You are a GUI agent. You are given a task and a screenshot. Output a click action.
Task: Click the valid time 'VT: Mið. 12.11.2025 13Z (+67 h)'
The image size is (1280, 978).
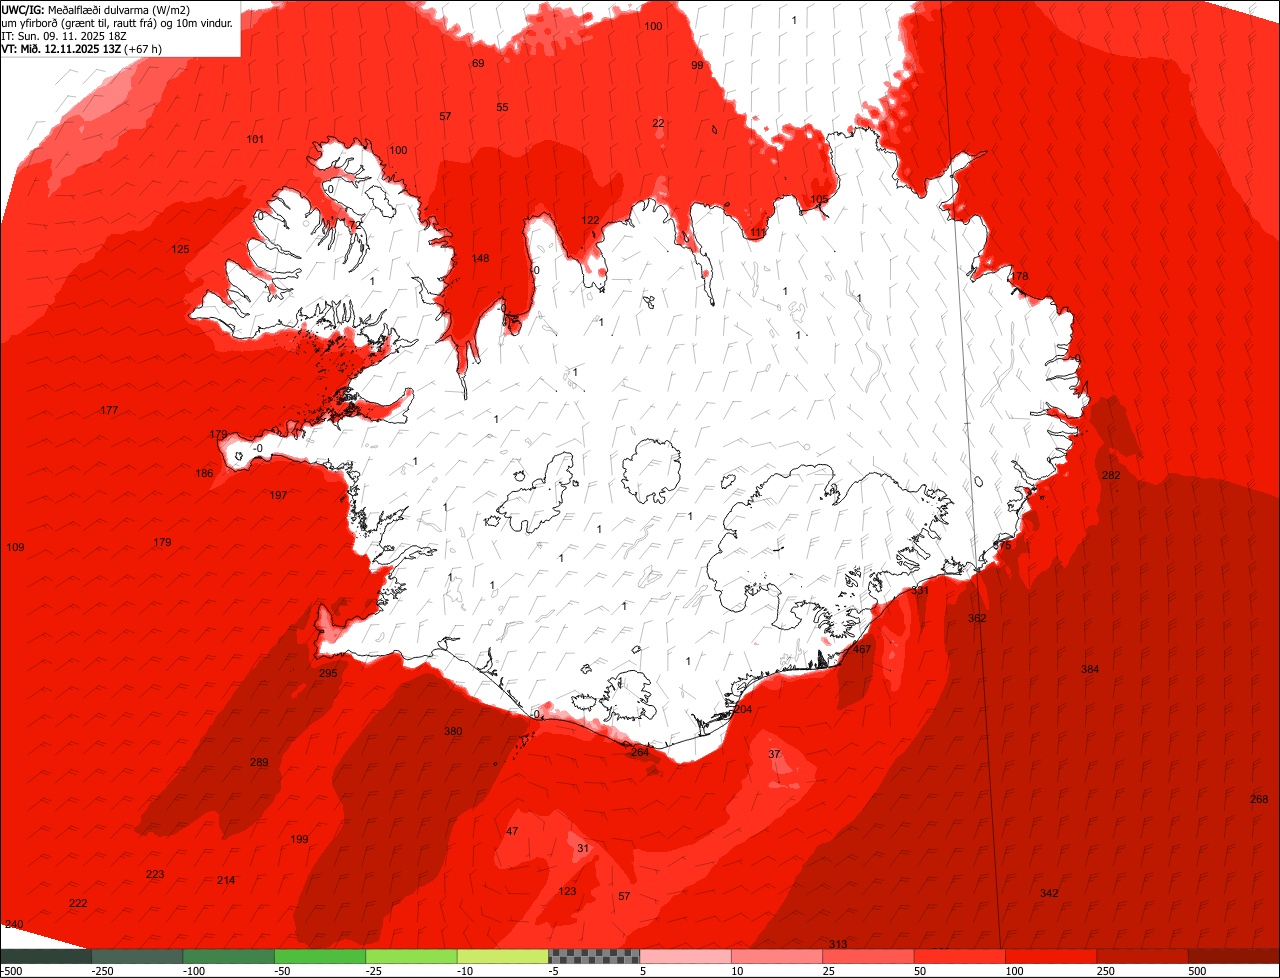click(x=82, y=48)
